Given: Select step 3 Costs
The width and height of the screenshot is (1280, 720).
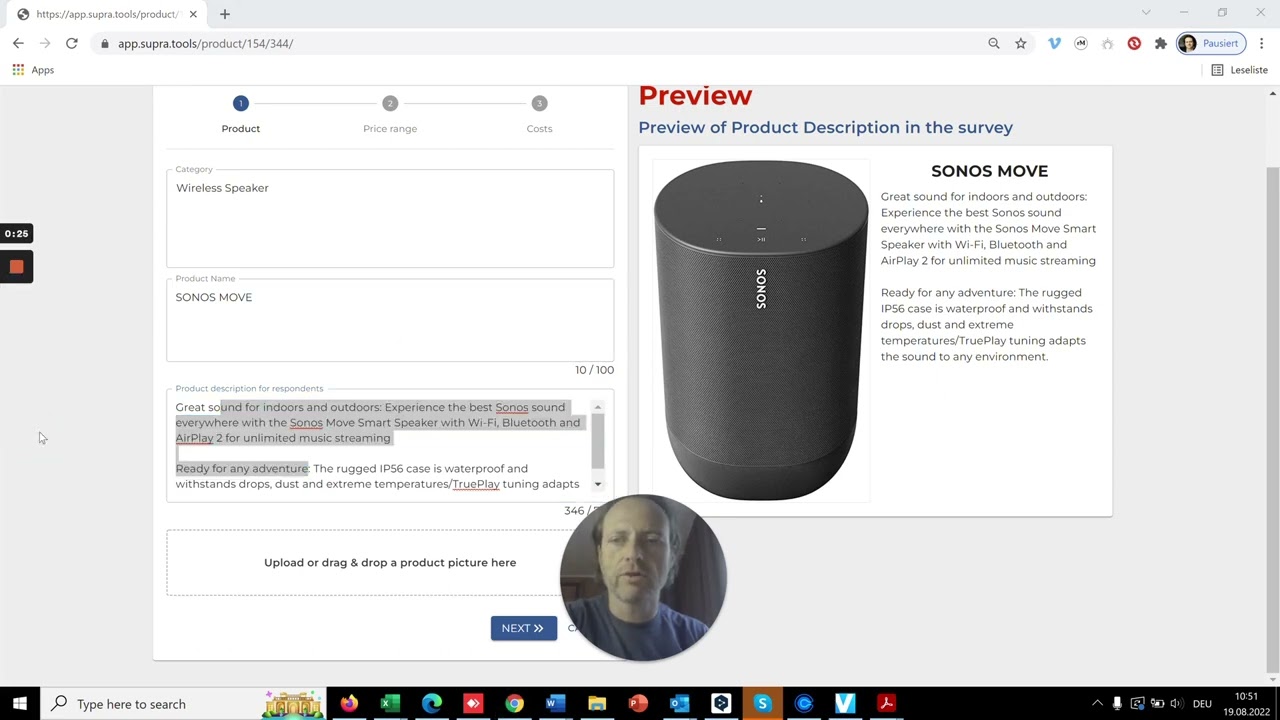Looking at the screenshot, I should click(539, 115).
